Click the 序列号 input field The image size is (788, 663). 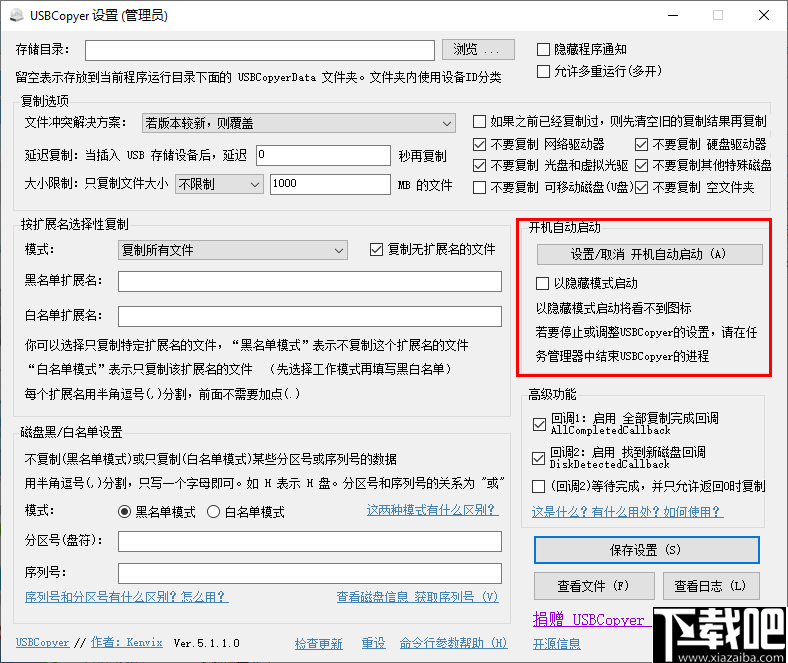[310, 573]
